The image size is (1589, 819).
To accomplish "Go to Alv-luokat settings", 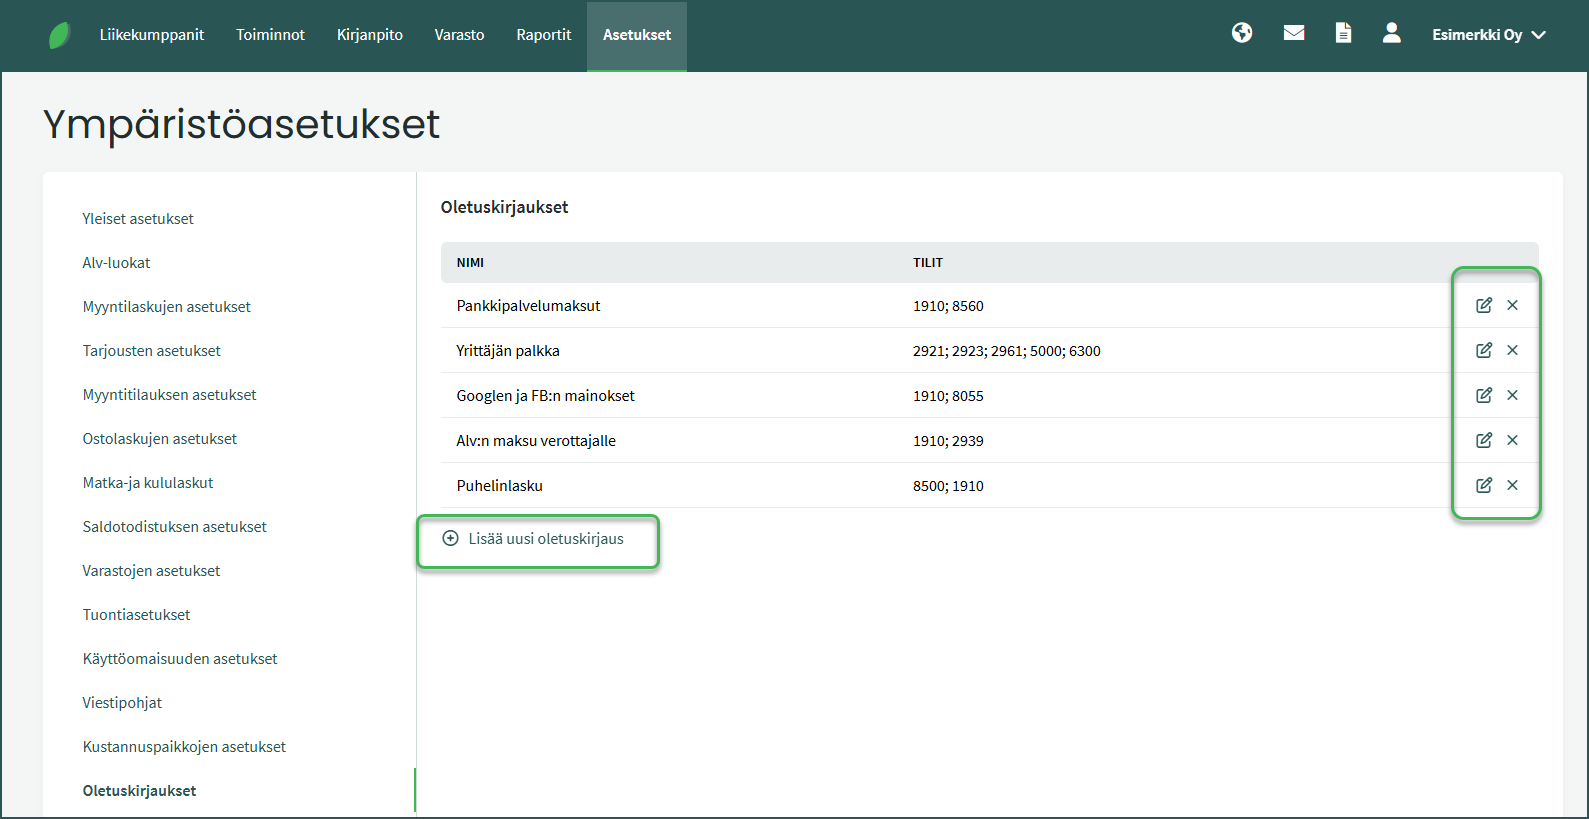I will point(116,263).
